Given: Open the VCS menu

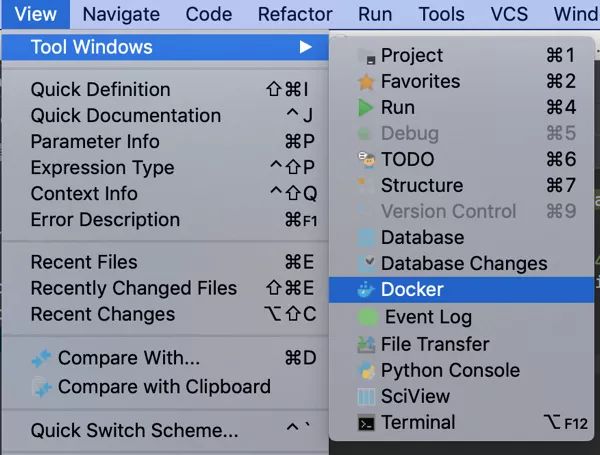Looking at the screenshot, I should click(509, 15).
